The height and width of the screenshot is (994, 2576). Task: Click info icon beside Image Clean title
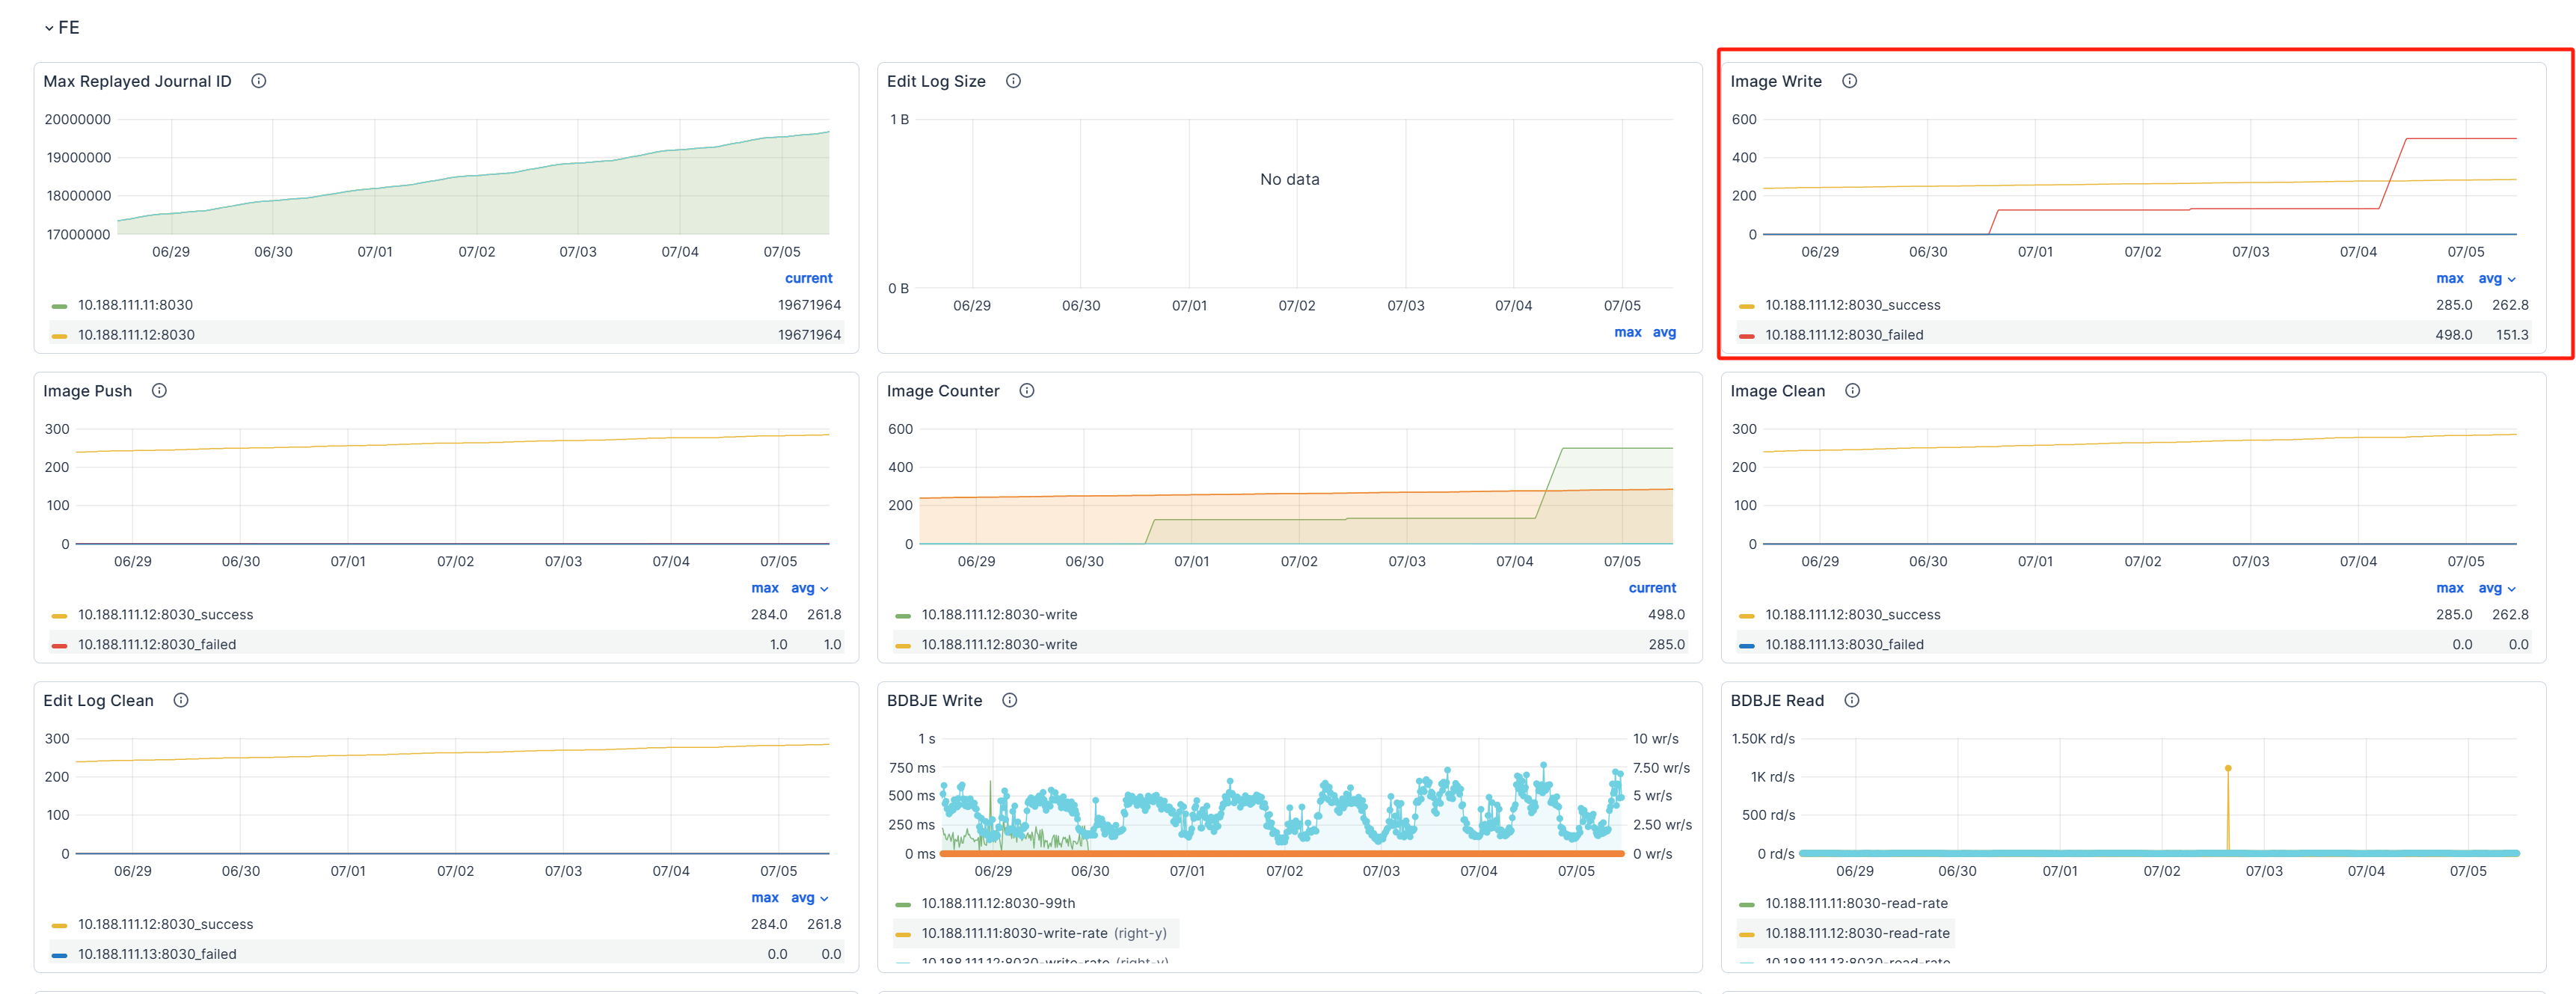click(x=1852, y=391)
